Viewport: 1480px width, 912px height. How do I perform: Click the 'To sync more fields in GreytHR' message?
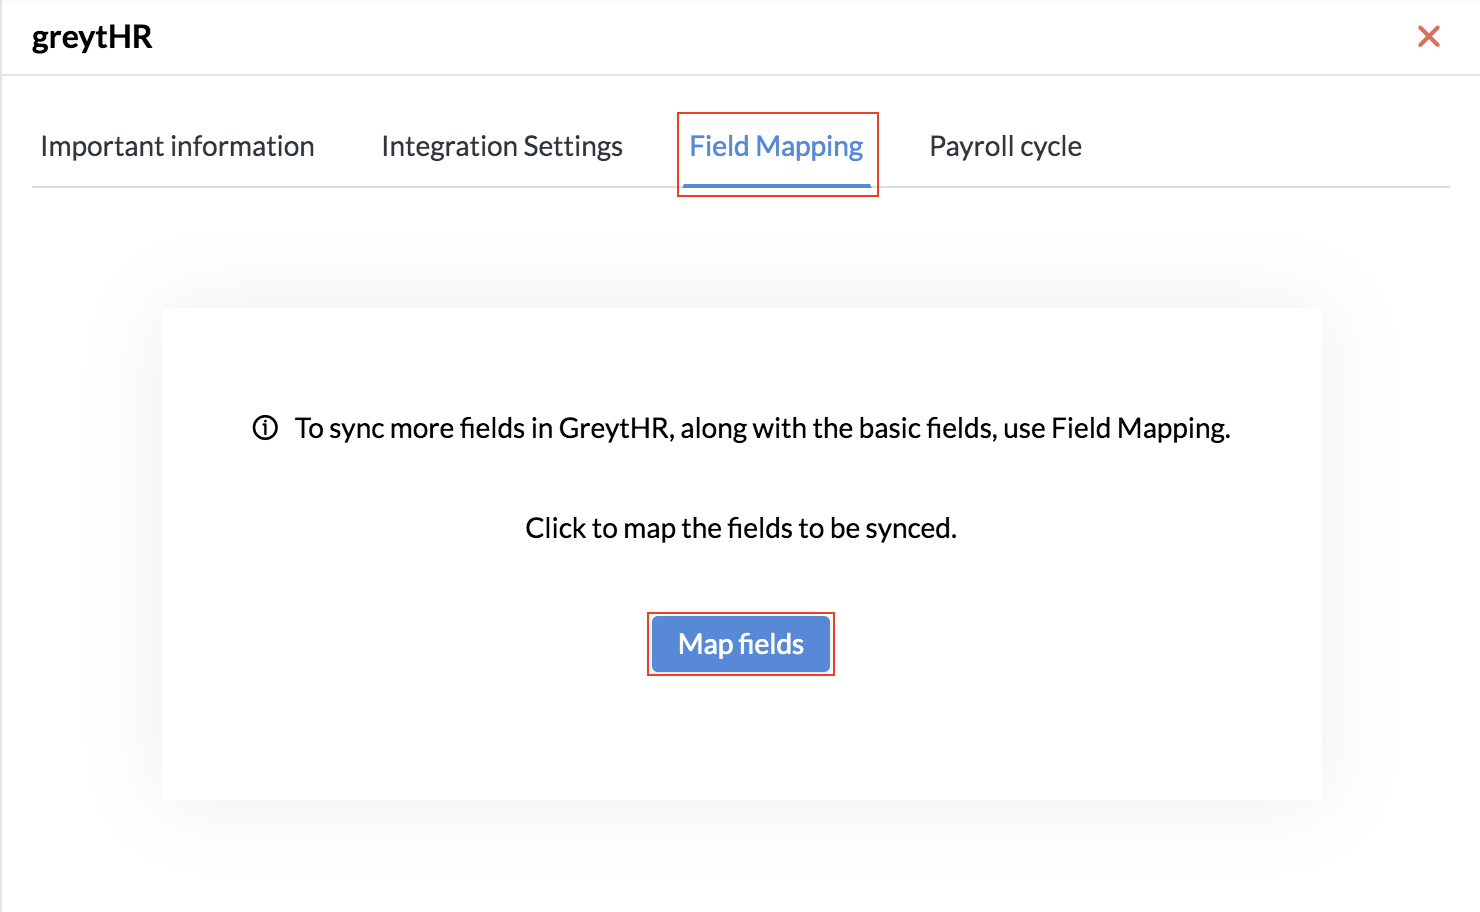click(x=762, y=428)
